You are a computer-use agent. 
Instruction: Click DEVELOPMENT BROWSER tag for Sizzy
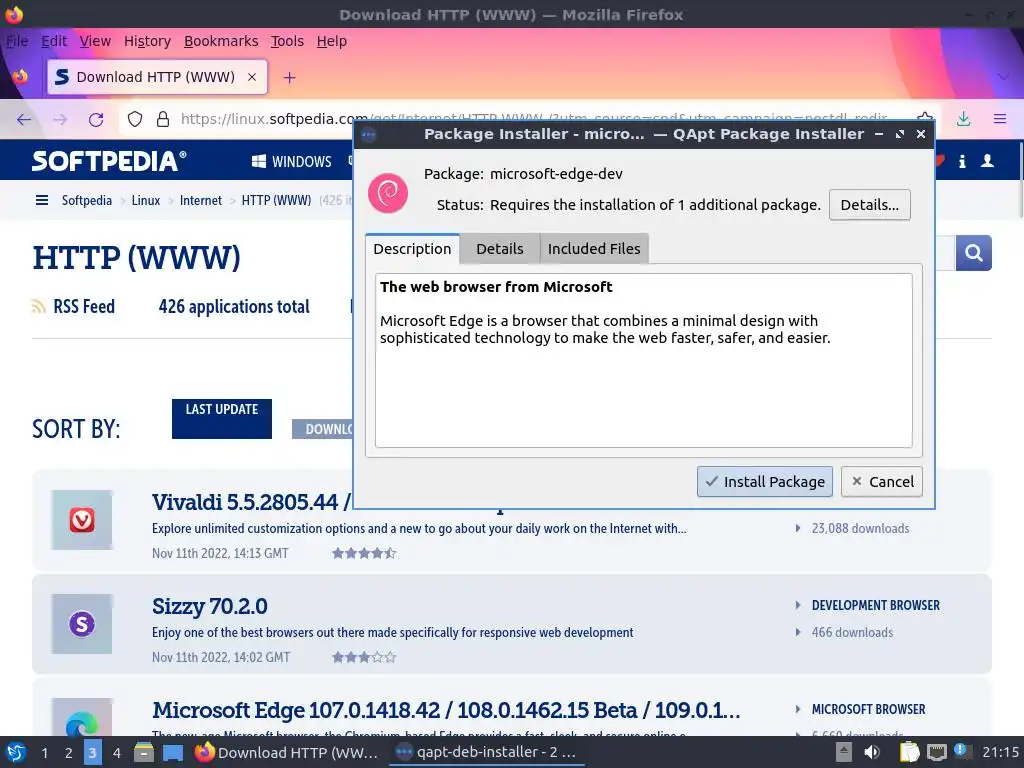pos(876,605)
